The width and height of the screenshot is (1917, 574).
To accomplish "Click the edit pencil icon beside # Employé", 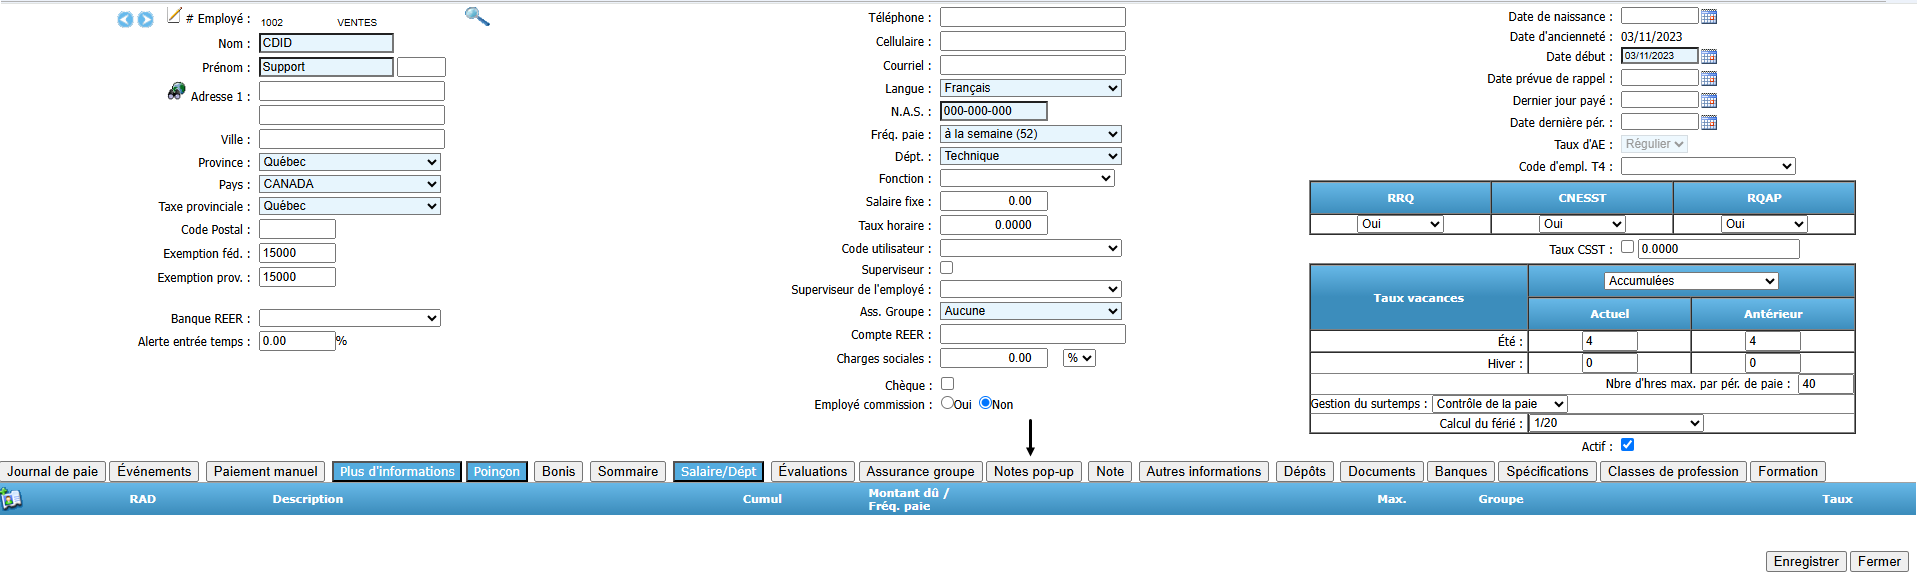I will tap(174, 15).
